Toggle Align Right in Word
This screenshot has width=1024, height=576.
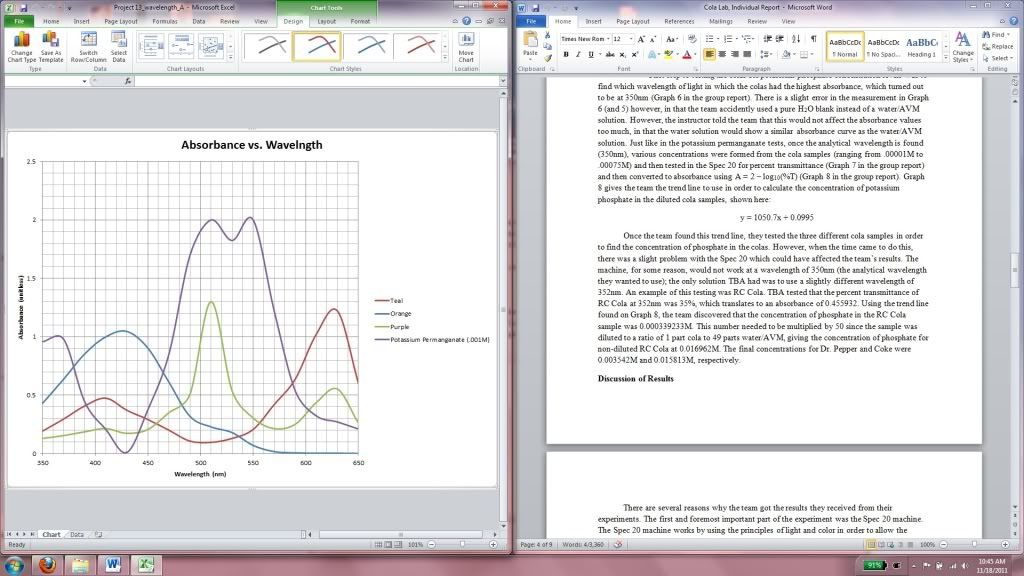[735, 54]
